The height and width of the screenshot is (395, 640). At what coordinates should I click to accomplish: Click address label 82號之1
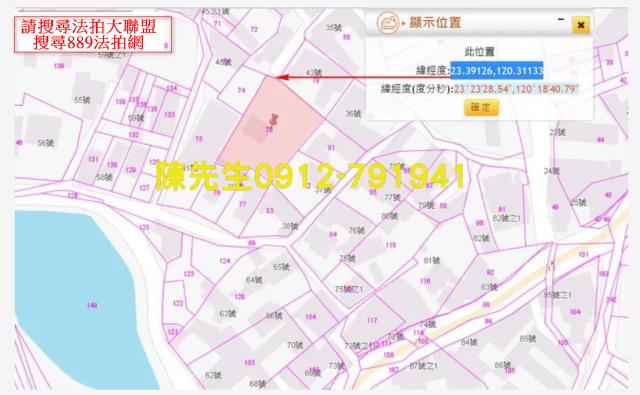pyautogui.click(x=507, y=219)
